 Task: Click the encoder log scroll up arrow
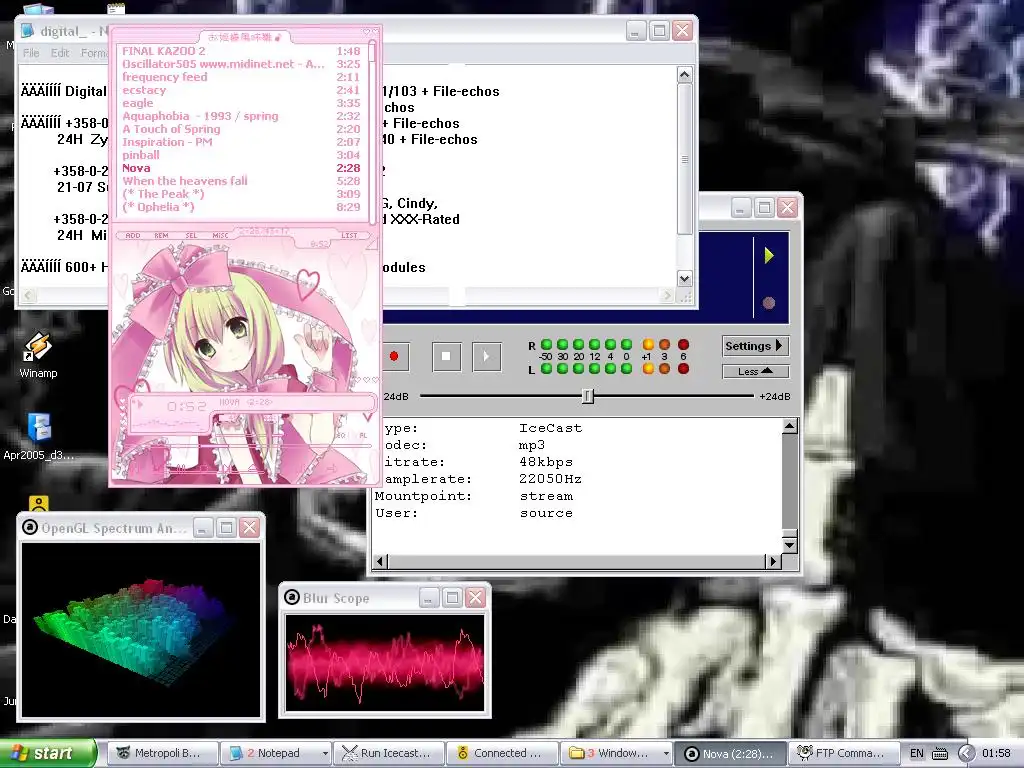pyautogui.click(x=790, y=426)
